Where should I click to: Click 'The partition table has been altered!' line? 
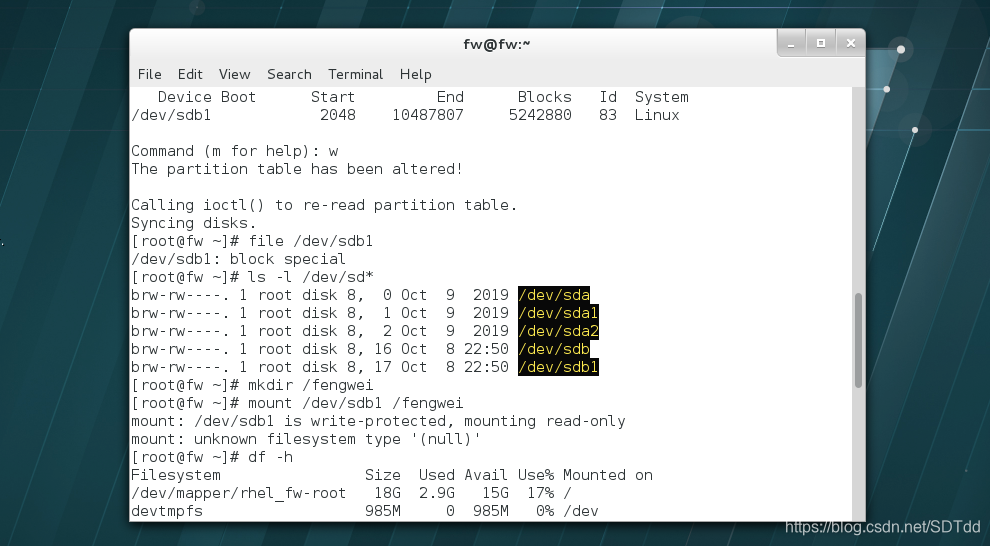click(x=297, y=169)
